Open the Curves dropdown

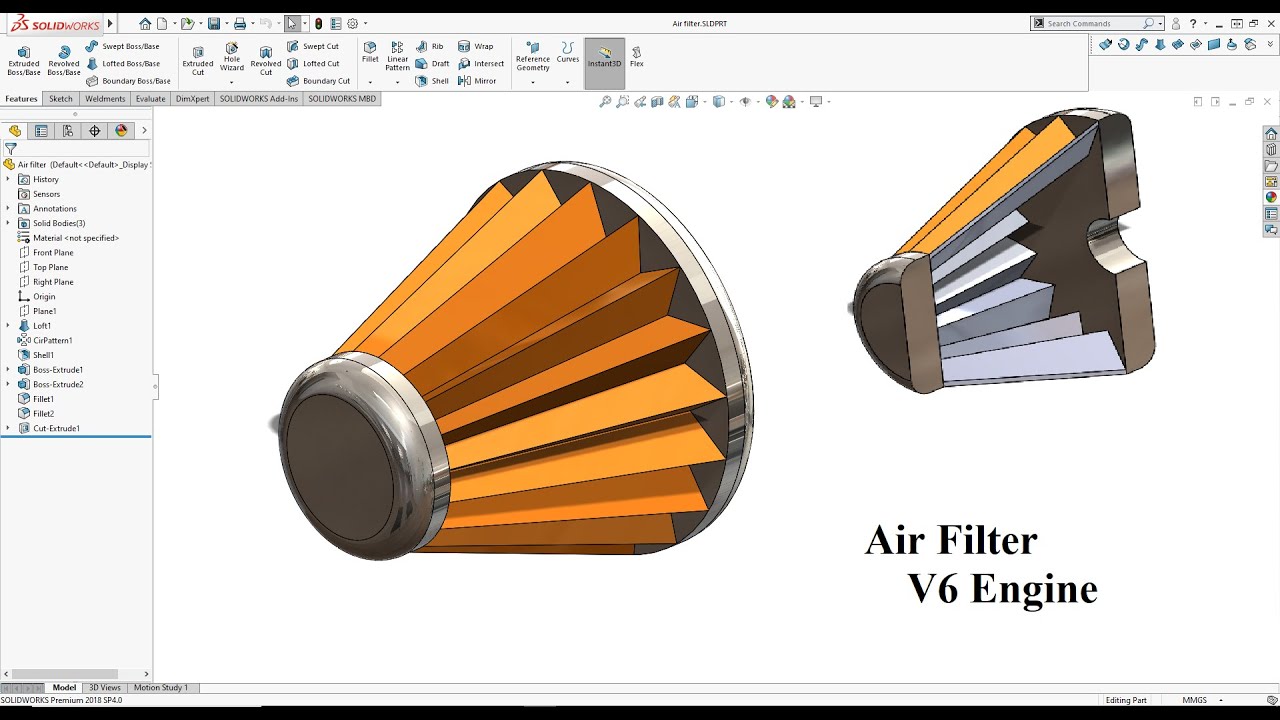pyautogui.click(x=568, y=82)
